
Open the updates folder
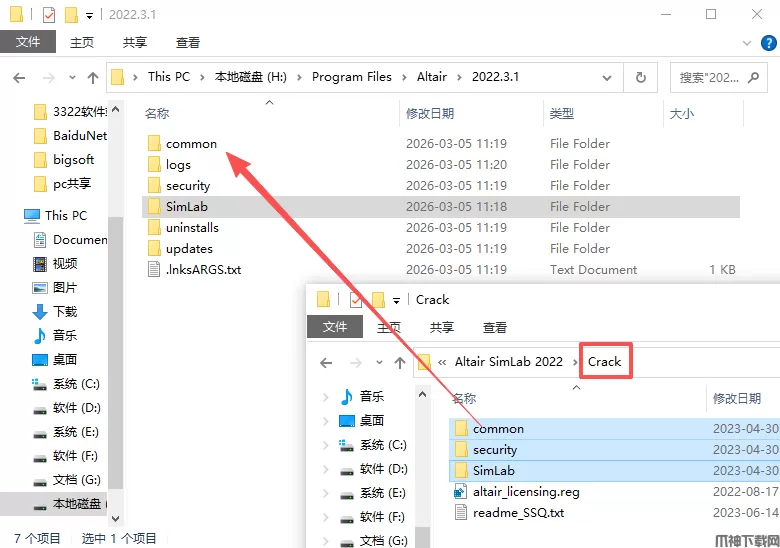coord(189,249)
